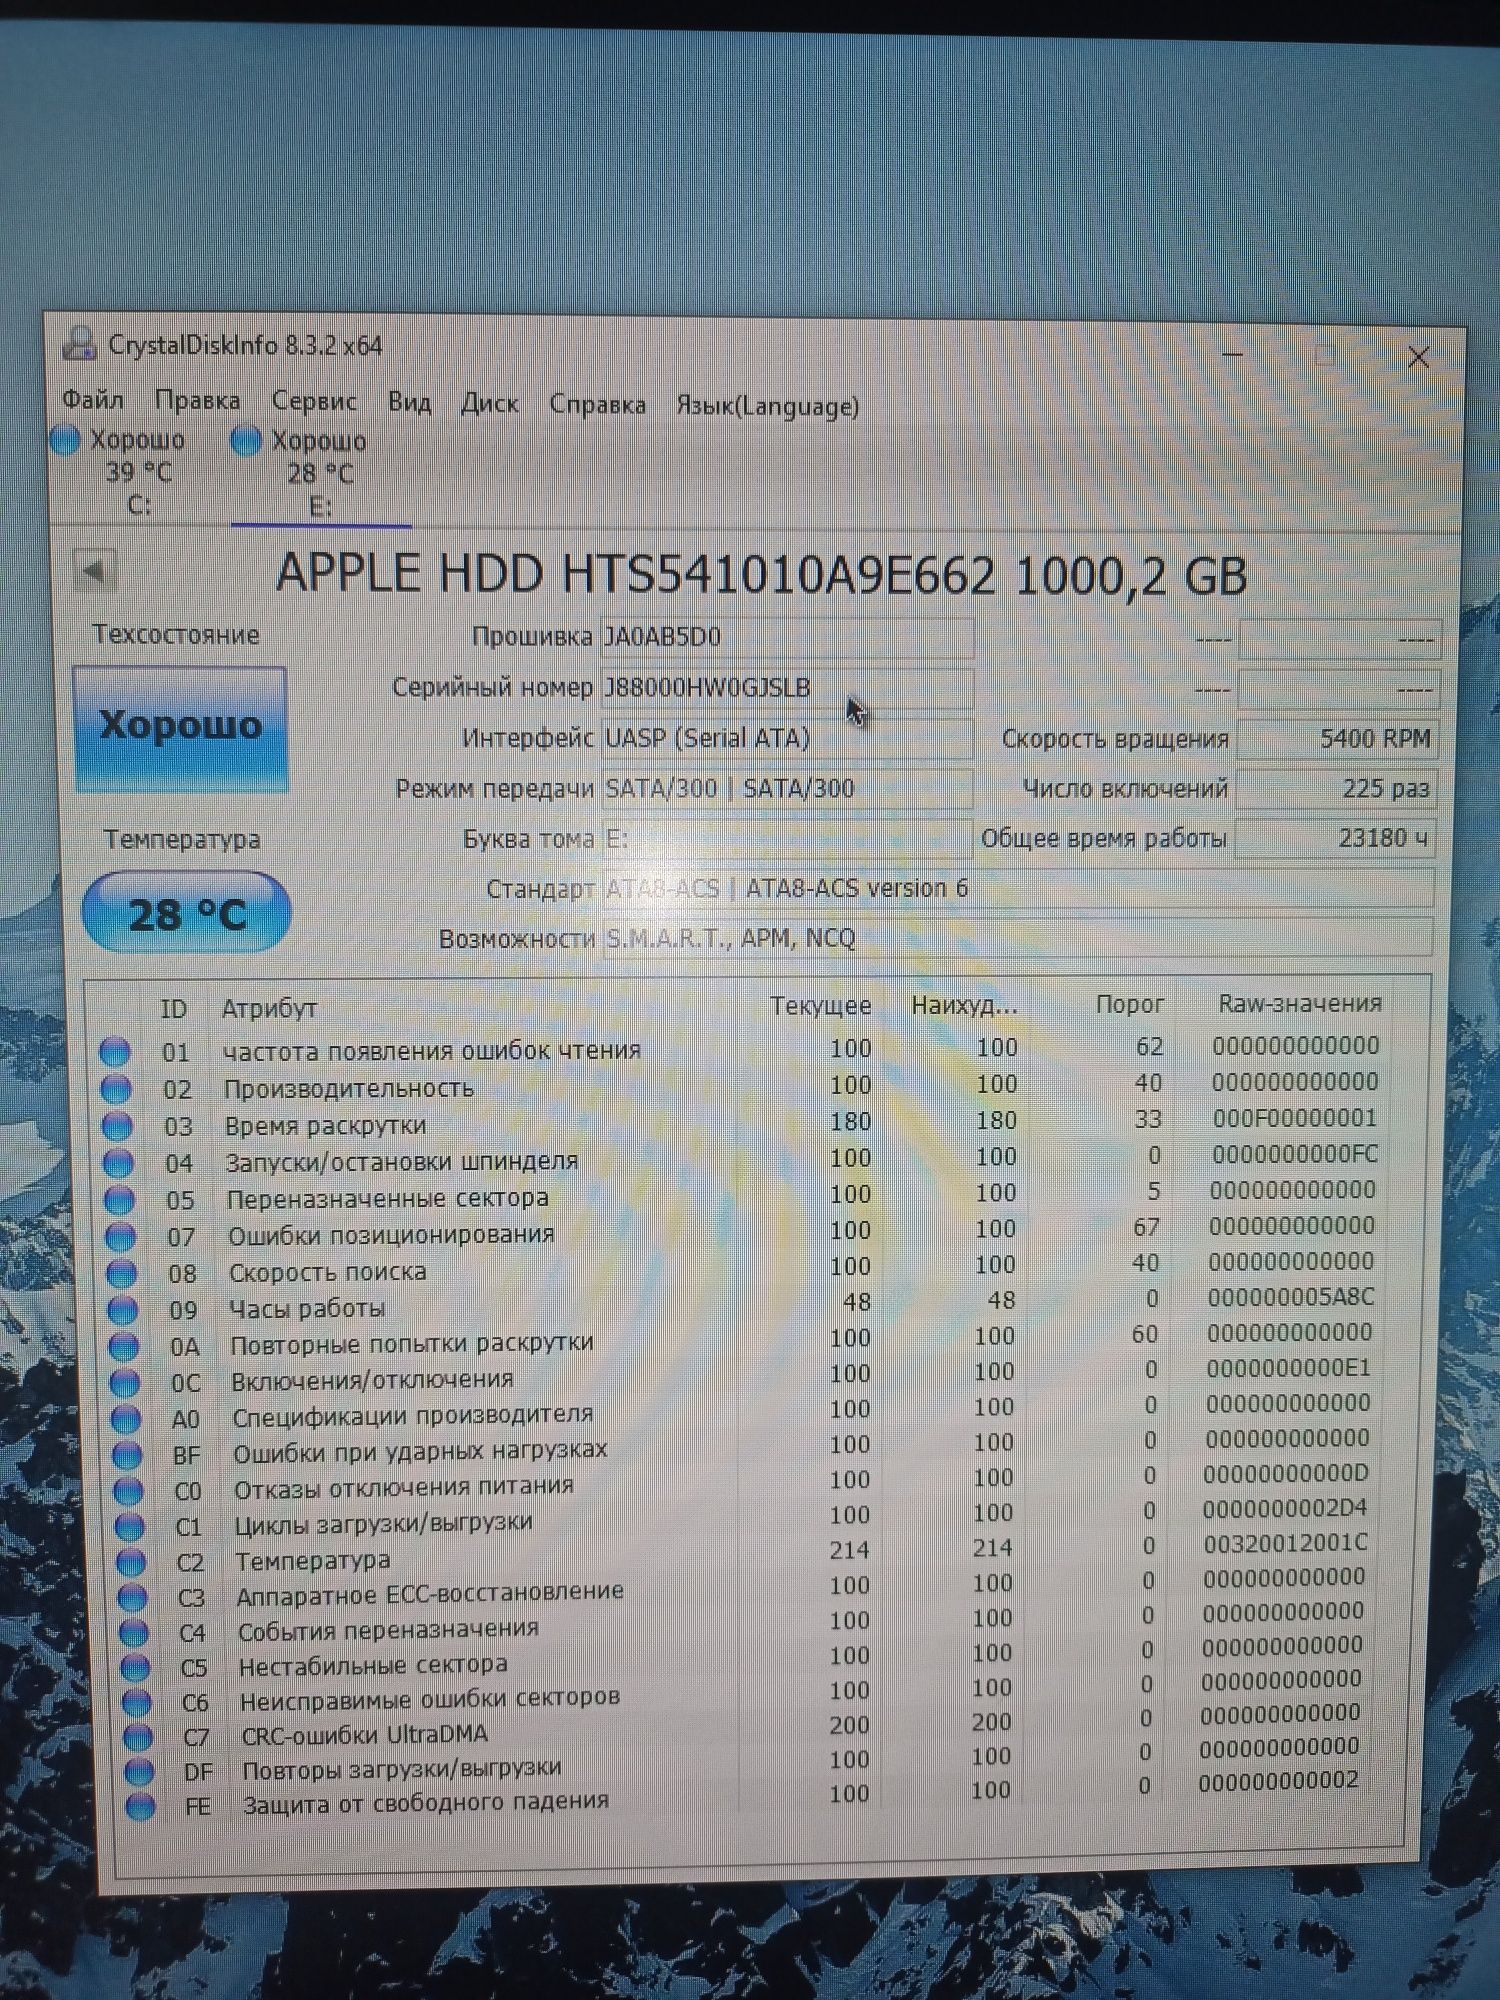Click the Режим передачи field SATA/300
This screenshot has height=2000, width=1500.
[x=787, y=788]
